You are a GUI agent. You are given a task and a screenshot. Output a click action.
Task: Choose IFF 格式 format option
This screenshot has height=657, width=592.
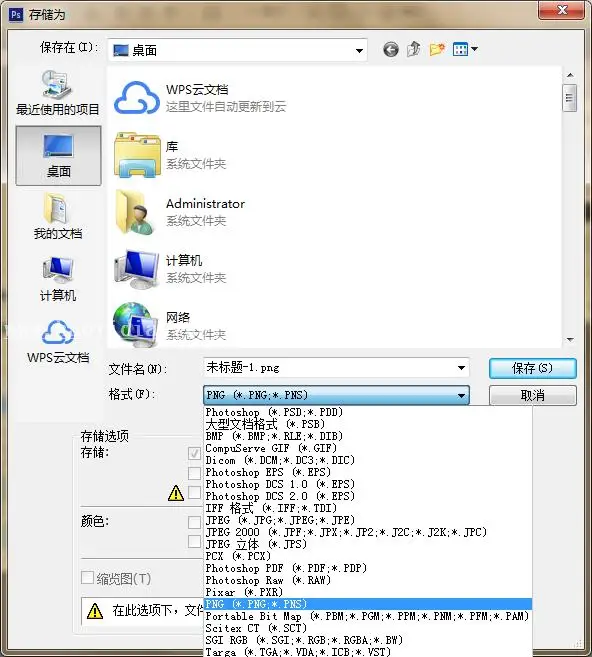point(368,508)
